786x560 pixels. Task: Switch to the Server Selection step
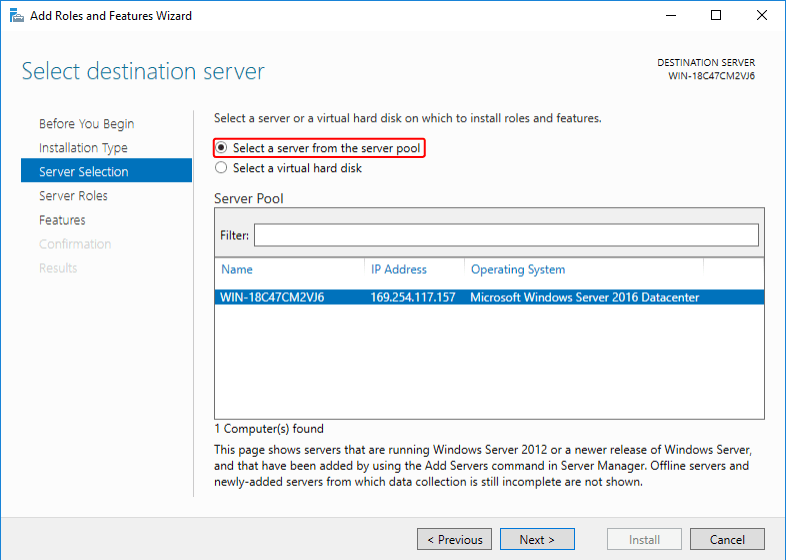click(84, 172)
